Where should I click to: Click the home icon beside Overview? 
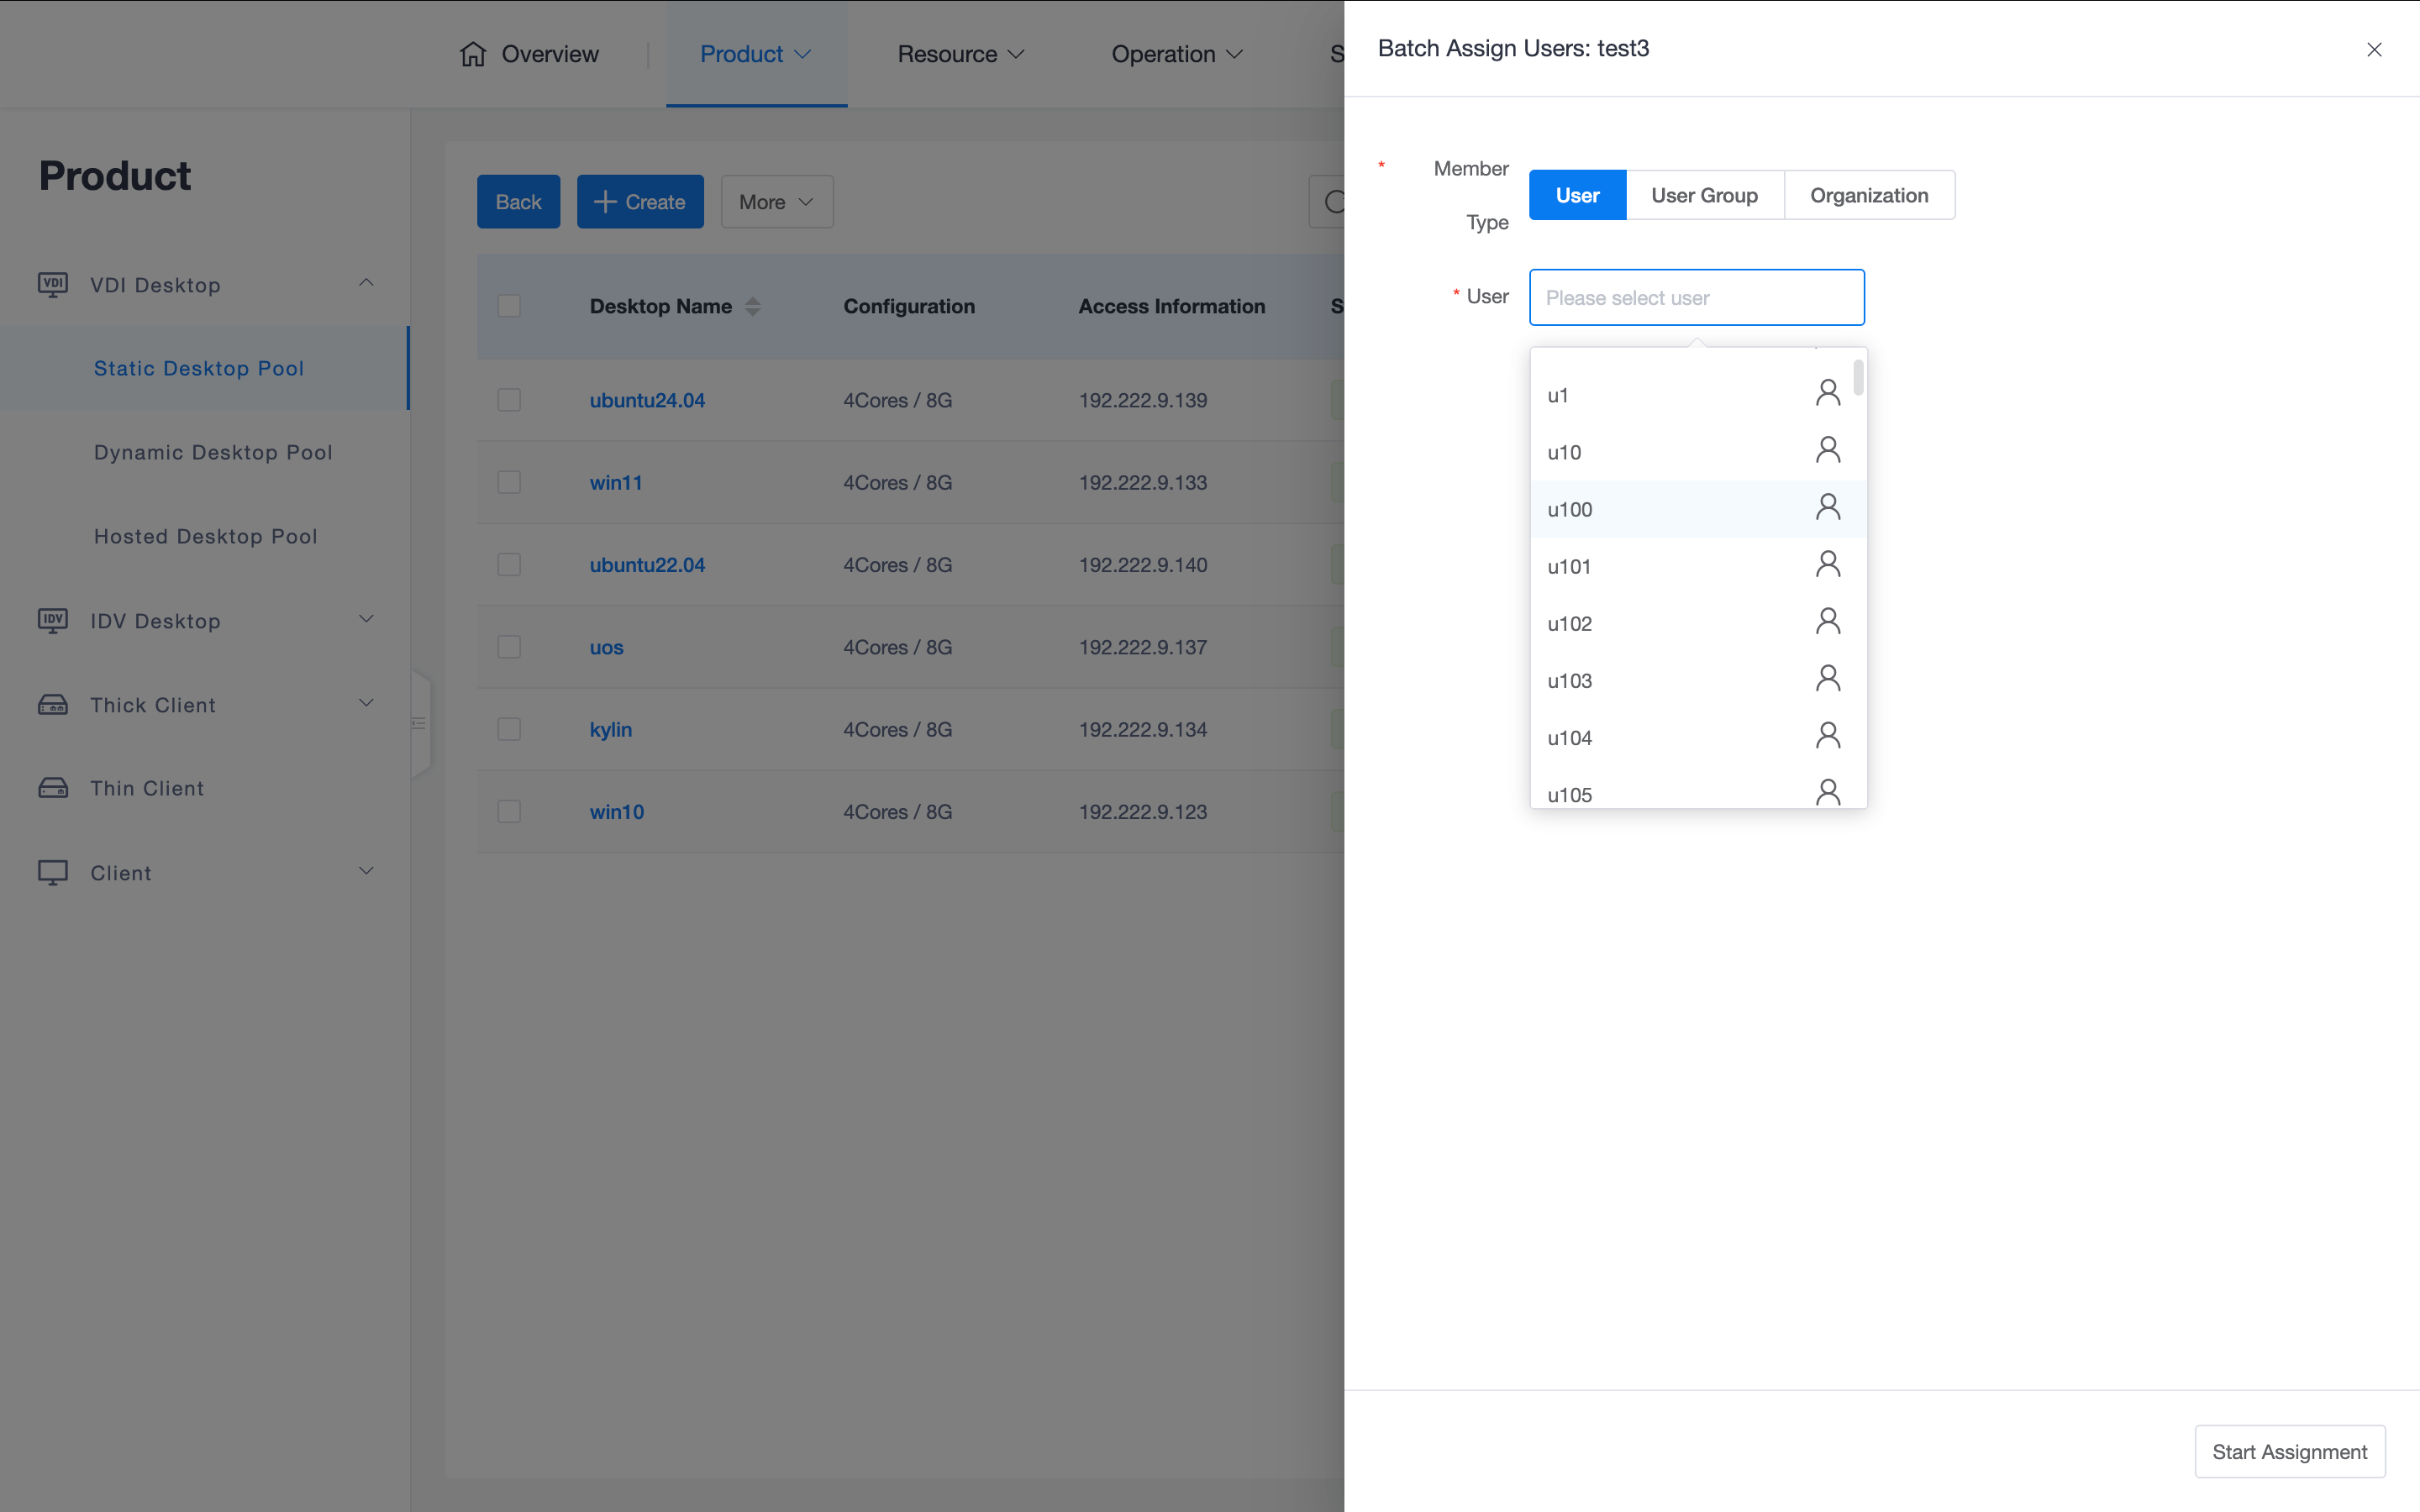pos(473,54)
